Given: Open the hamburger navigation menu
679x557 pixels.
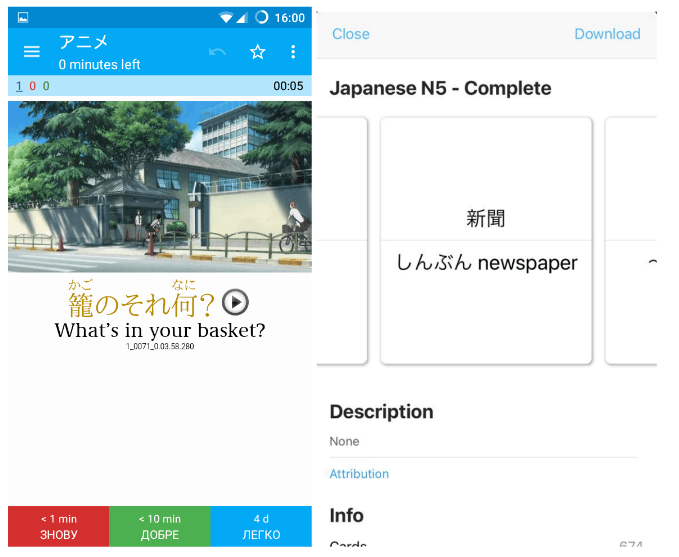Looking at the screenshot, I should (x=32, y=52).
